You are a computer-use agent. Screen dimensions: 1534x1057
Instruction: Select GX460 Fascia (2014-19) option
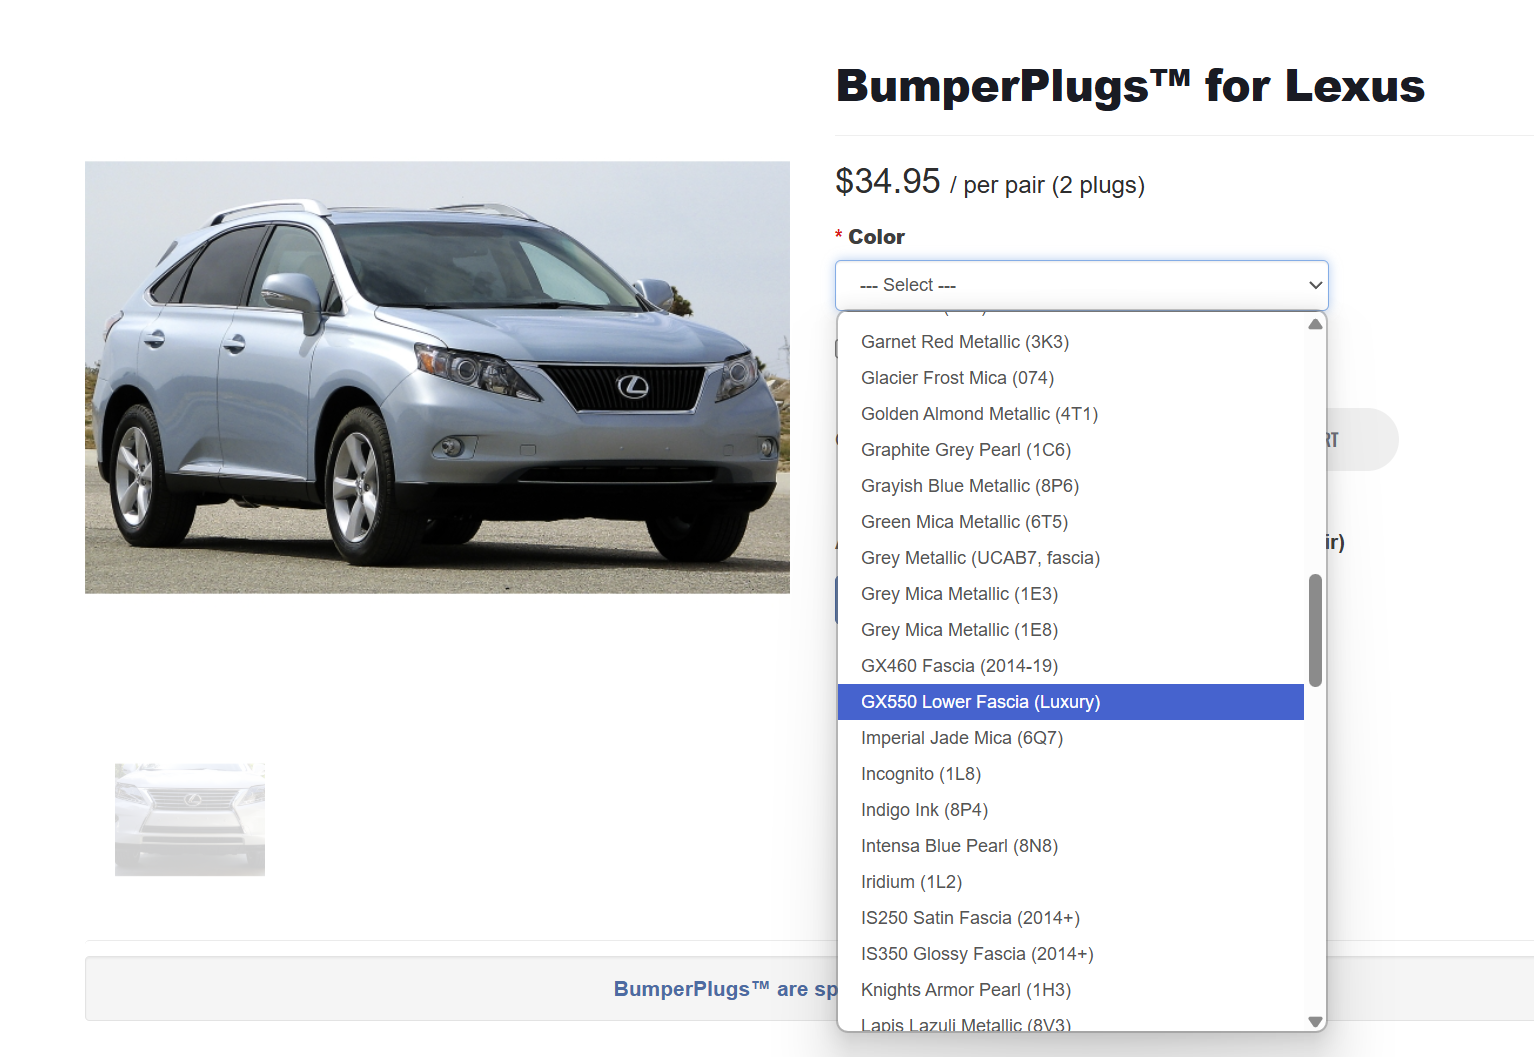point(1070,666)
